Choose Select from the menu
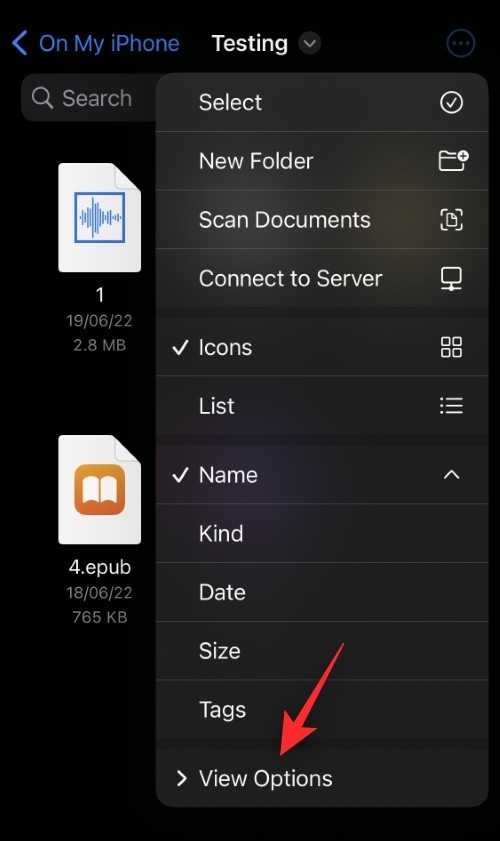Image resolution: width=500 pixels, height=841 pixels. click(x=322, y=102)
